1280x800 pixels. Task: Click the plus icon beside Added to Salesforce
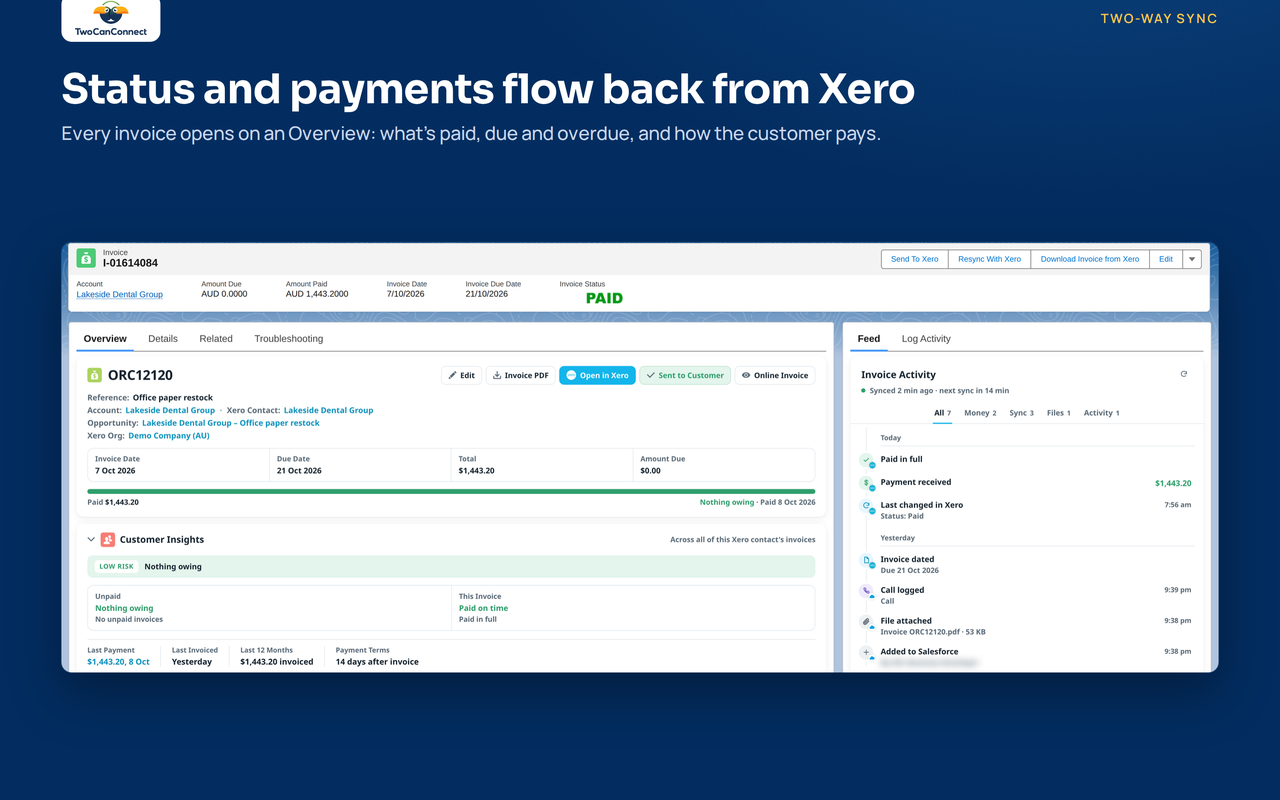866,652
